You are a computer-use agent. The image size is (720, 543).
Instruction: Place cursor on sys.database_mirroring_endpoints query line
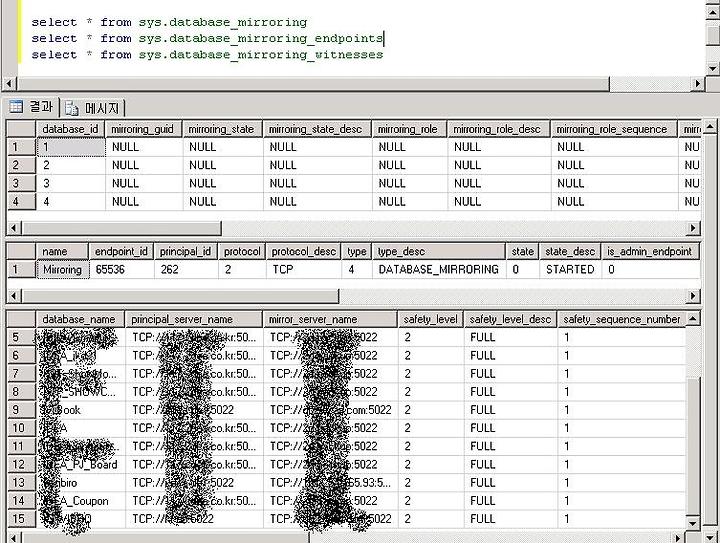tap(207, 38)
